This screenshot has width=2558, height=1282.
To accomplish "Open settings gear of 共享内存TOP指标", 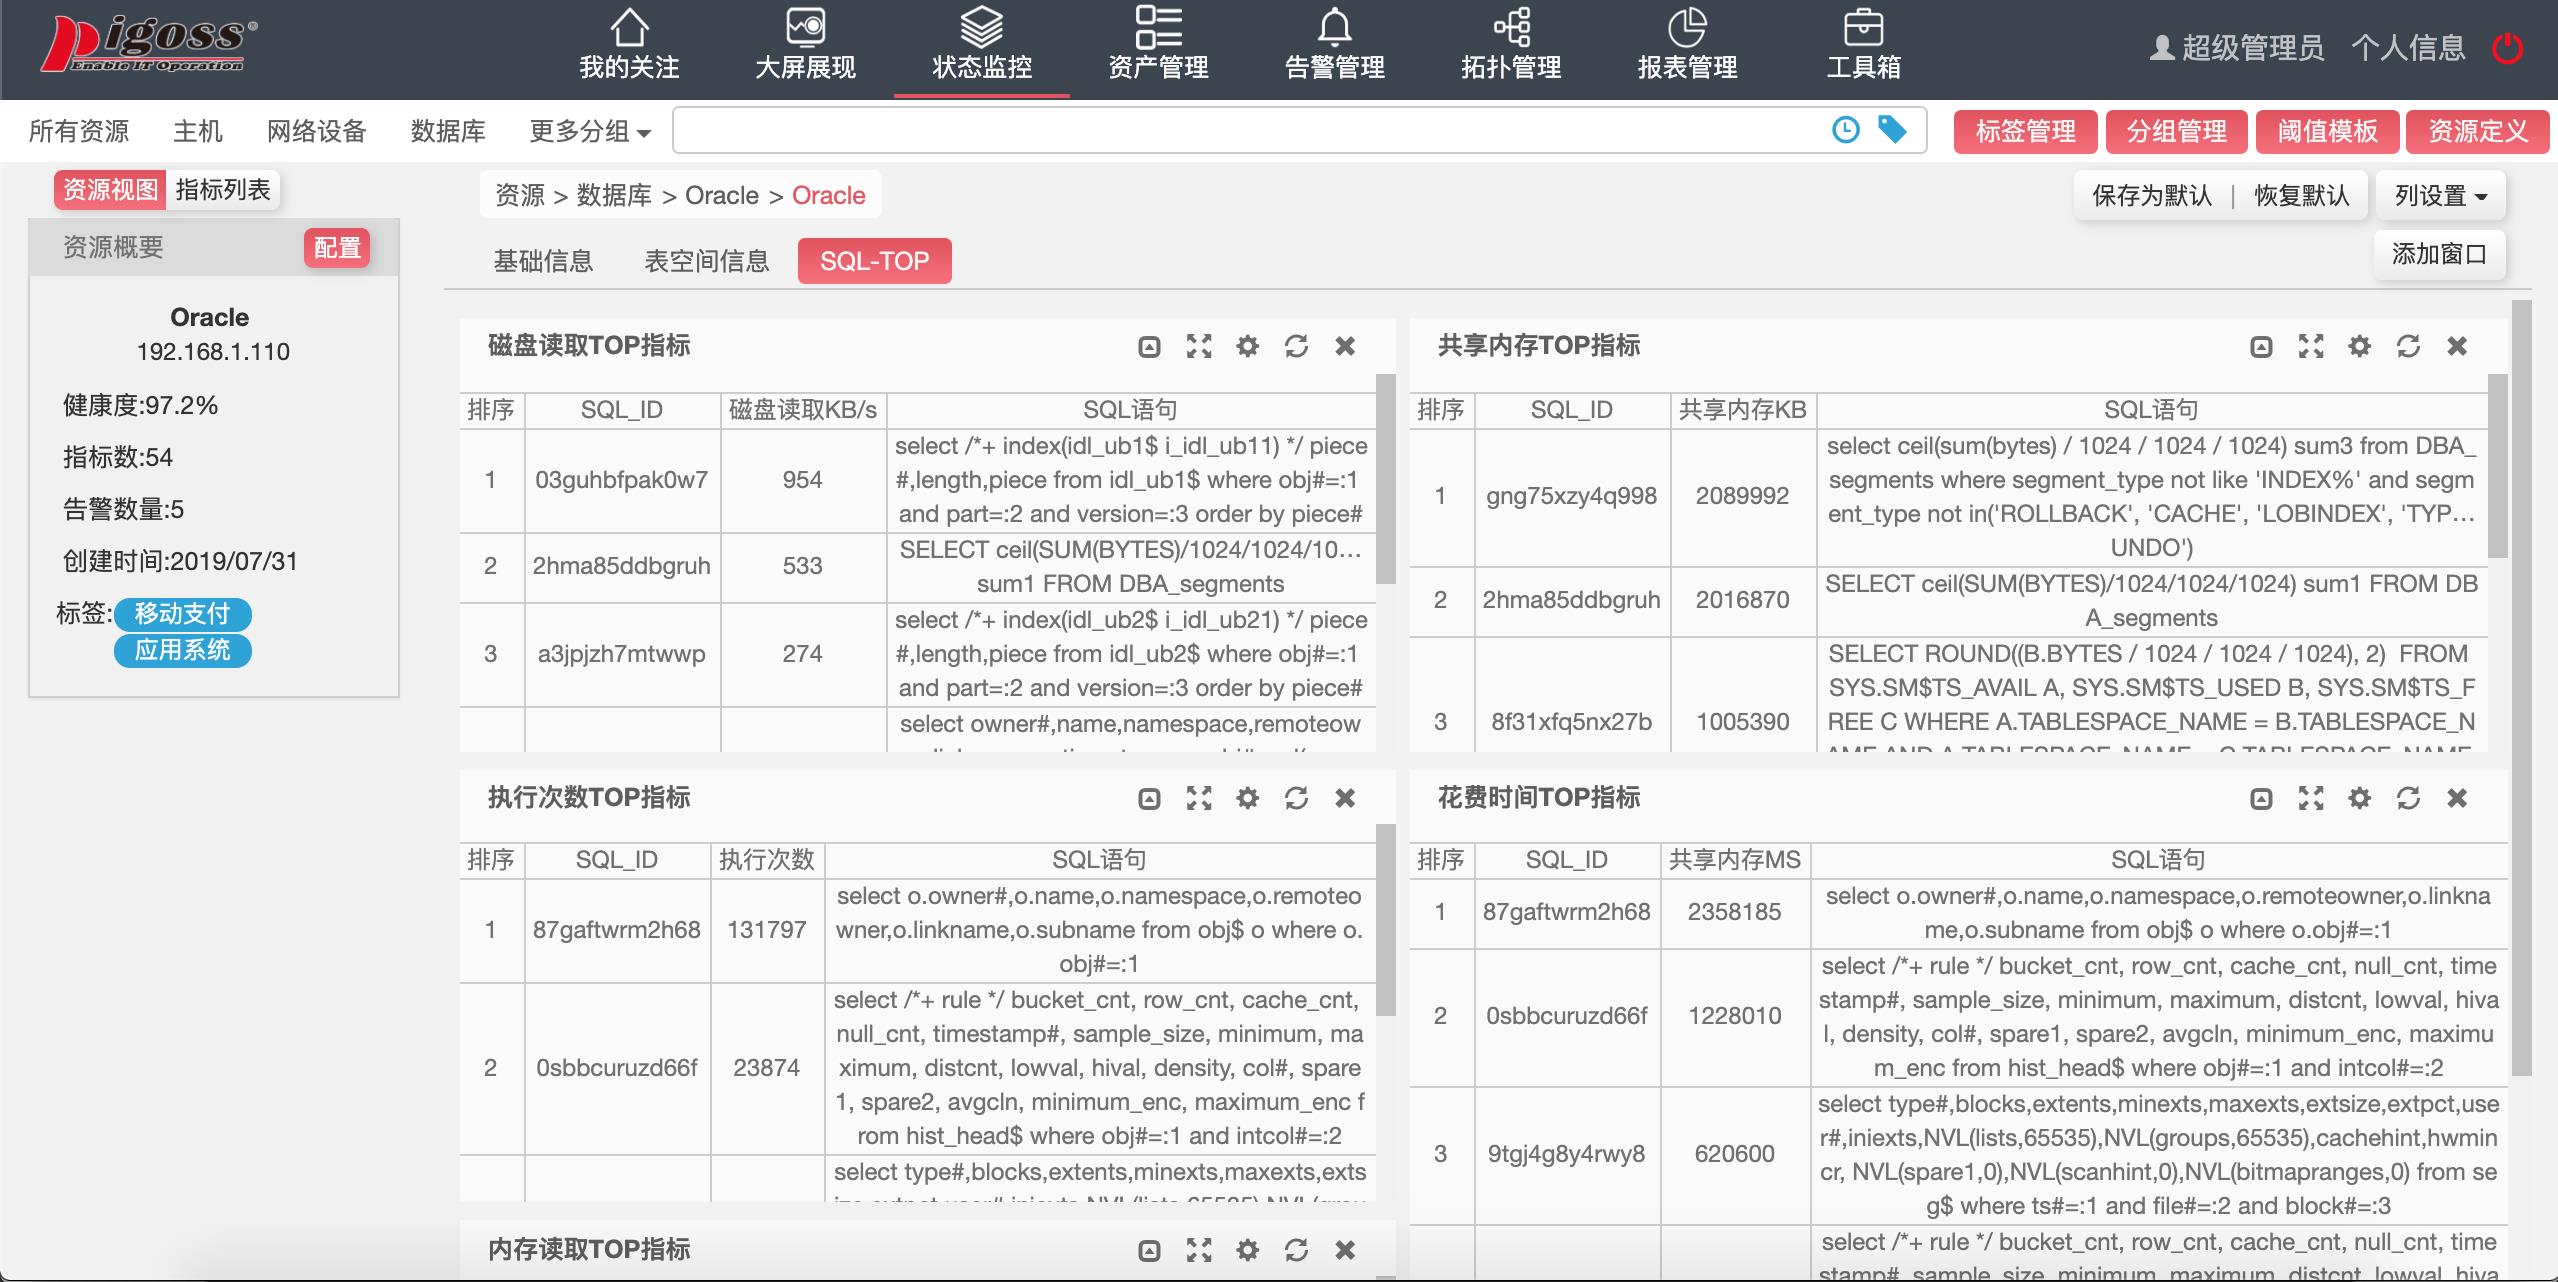I will [x=2359, y=346].
